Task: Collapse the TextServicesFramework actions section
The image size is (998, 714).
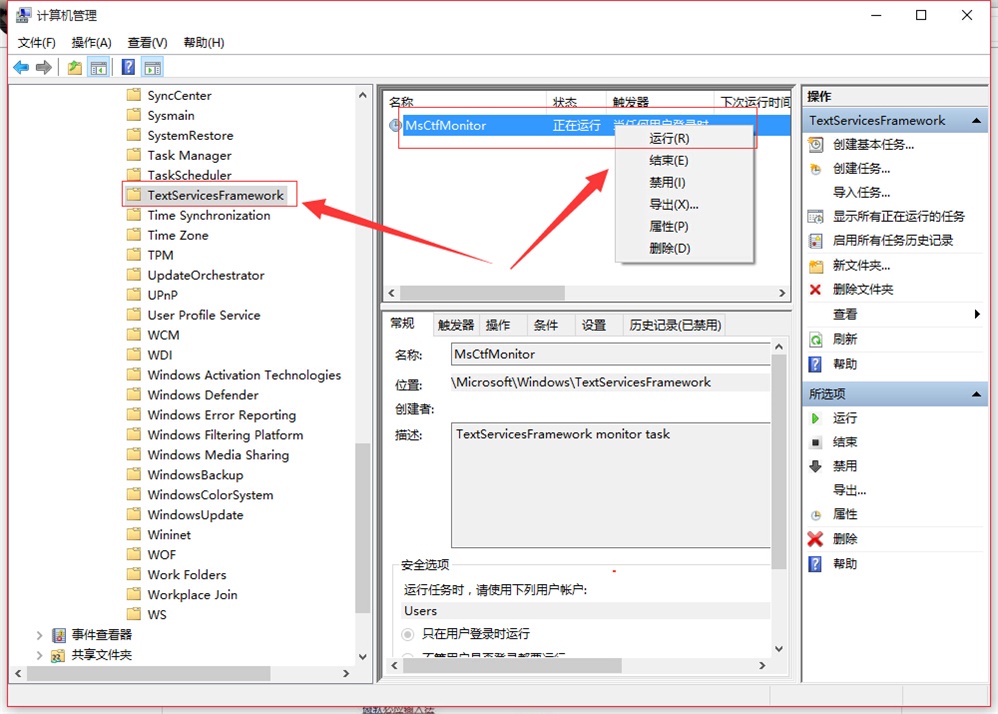Action: pyautogui.click(x=975, y=120)
